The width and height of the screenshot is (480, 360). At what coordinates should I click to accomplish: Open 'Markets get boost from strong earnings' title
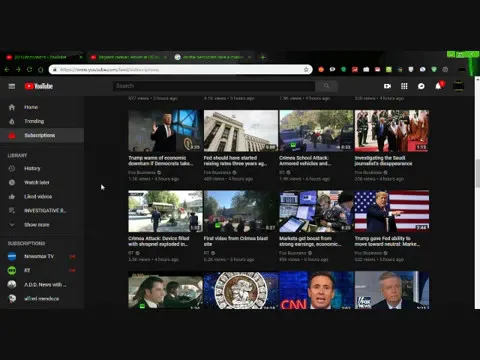point(310,241)
